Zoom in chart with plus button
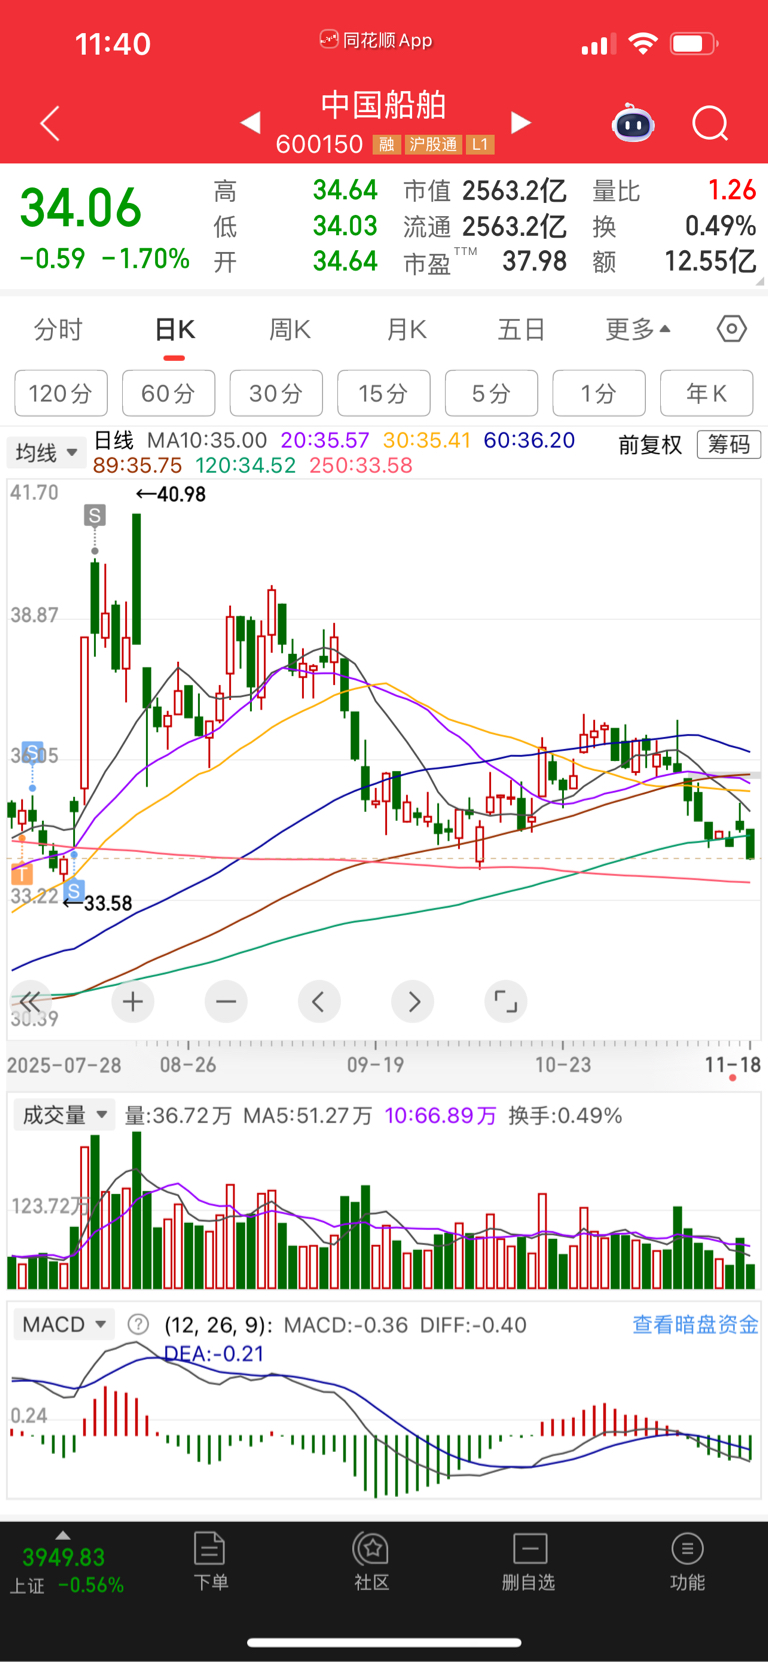This screenshot has height=1662, width=768. pyautogui.click(x=133, y=1001)
